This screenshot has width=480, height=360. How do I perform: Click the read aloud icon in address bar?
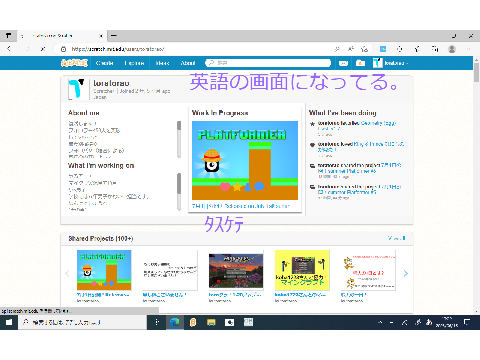[x=351, y=49]
